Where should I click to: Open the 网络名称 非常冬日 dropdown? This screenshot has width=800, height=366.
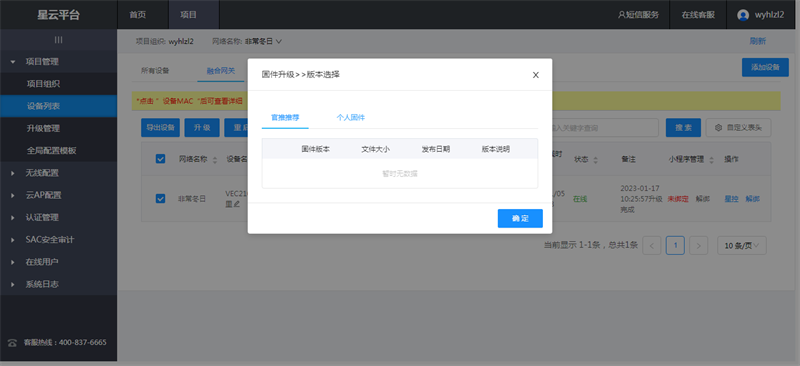tap(263, 41)
